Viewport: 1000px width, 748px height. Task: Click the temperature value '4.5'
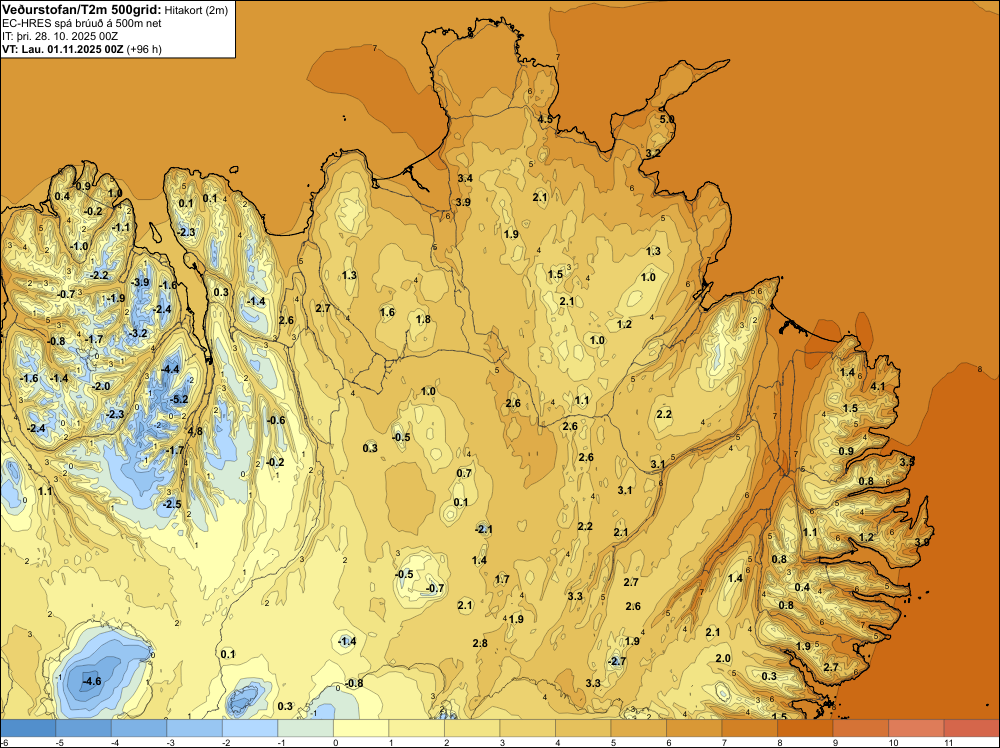[x=545, y=119]
